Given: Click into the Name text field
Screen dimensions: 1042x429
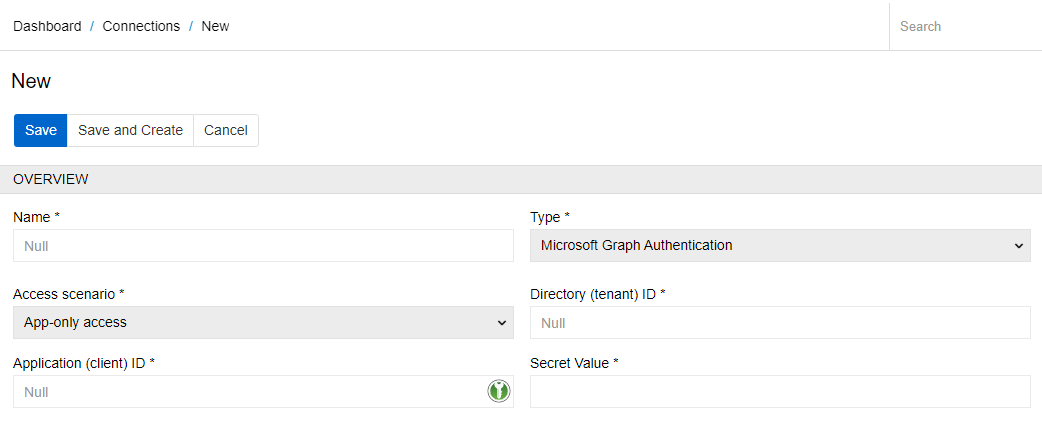Looking at the screenshot, I should pos(262,245).
